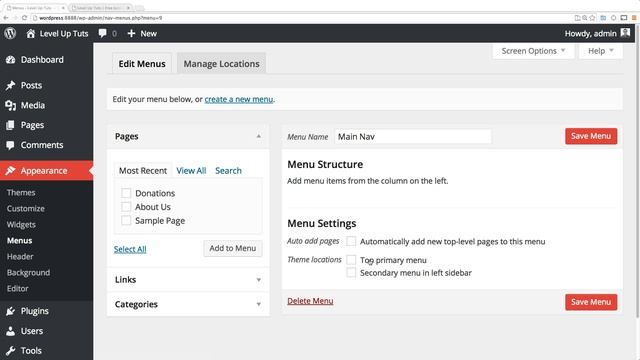Switch to the Edit Menus tab

[x=142, y=64]
